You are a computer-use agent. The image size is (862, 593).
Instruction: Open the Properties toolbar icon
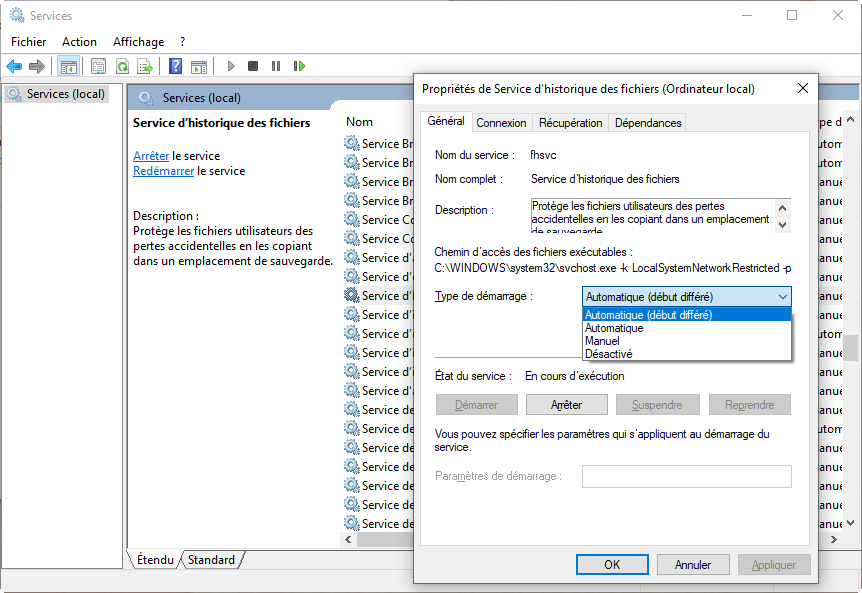(x=98, y=66)
